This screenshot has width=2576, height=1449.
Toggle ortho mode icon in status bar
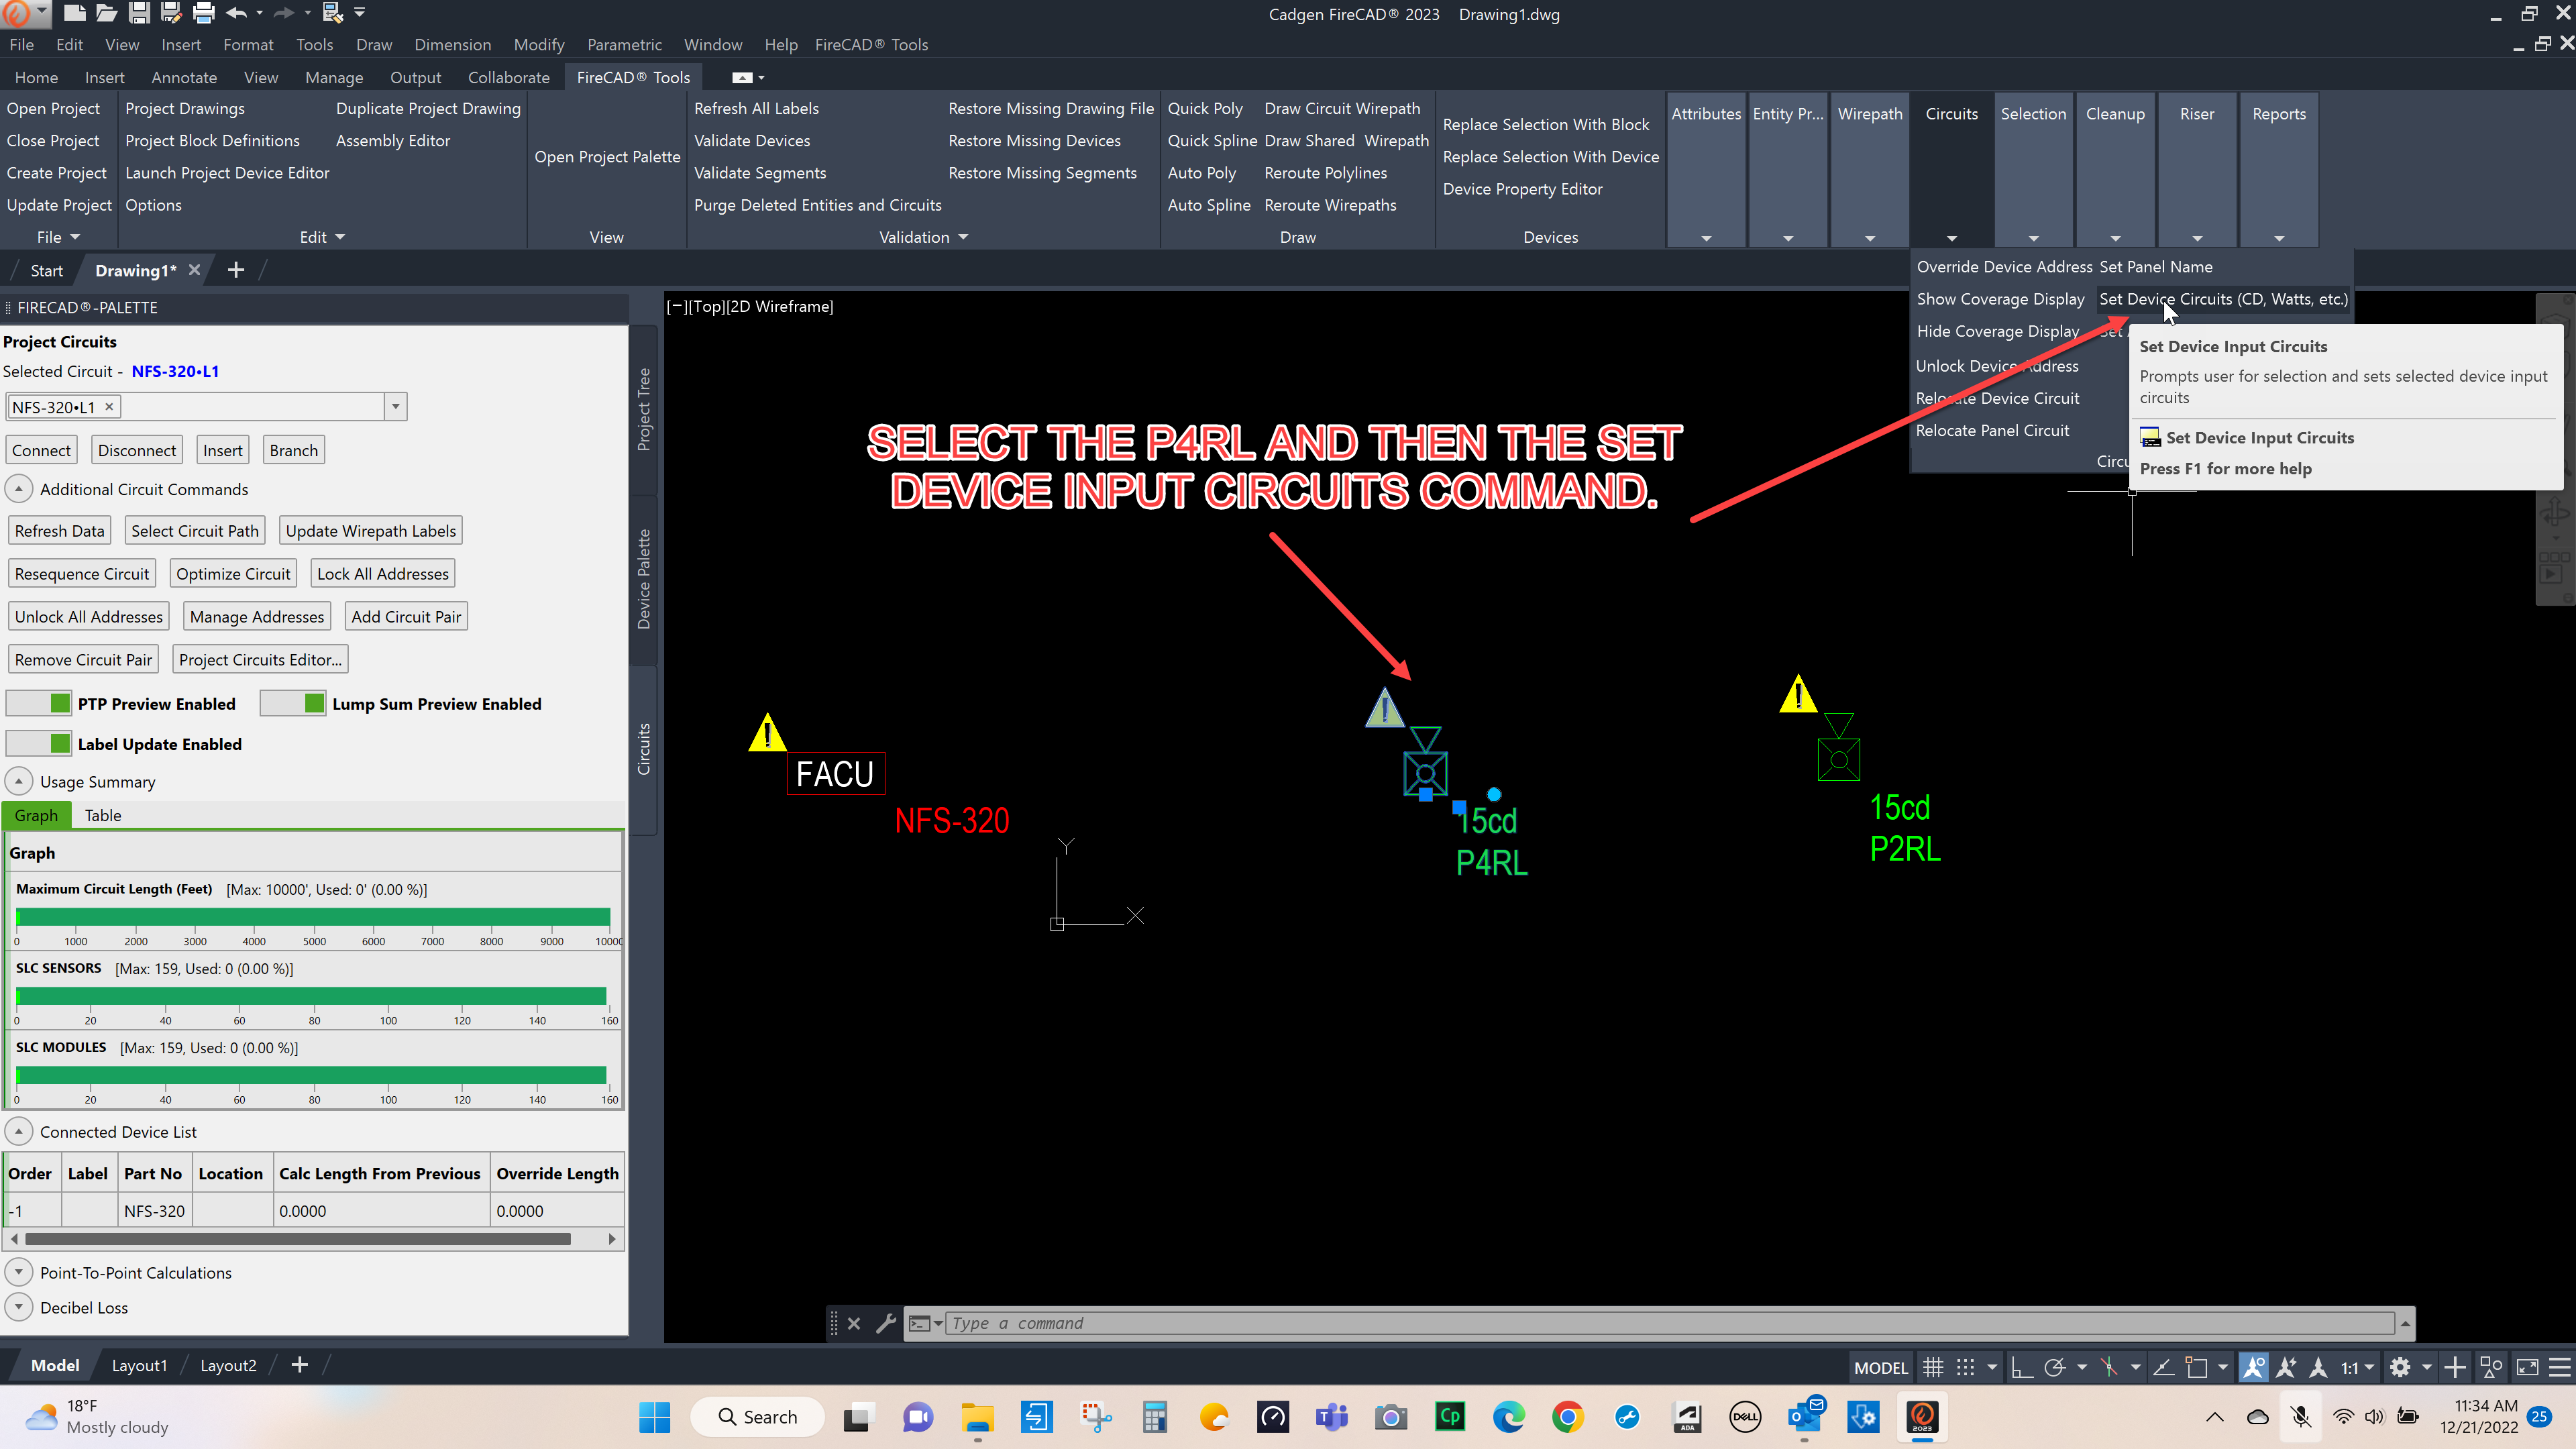click(2022, 1367)
